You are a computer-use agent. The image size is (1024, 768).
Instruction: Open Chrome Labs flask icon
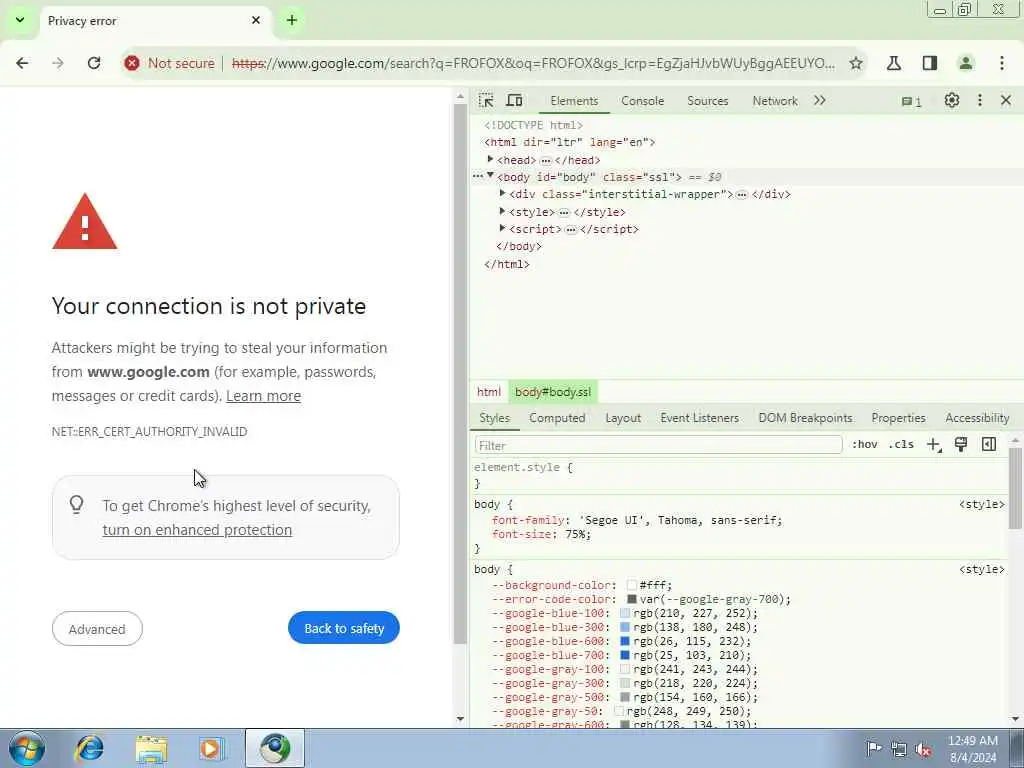[894, 63]
